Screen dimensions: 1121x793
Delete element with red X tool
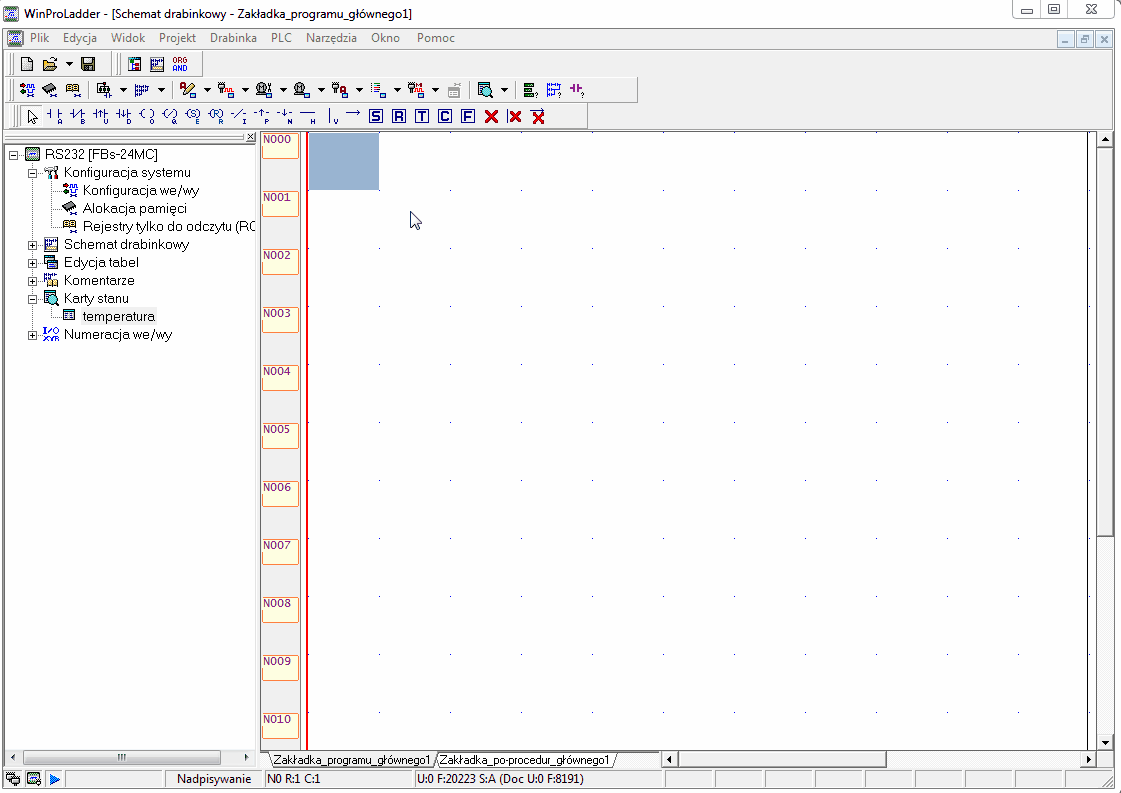point(491,117)
